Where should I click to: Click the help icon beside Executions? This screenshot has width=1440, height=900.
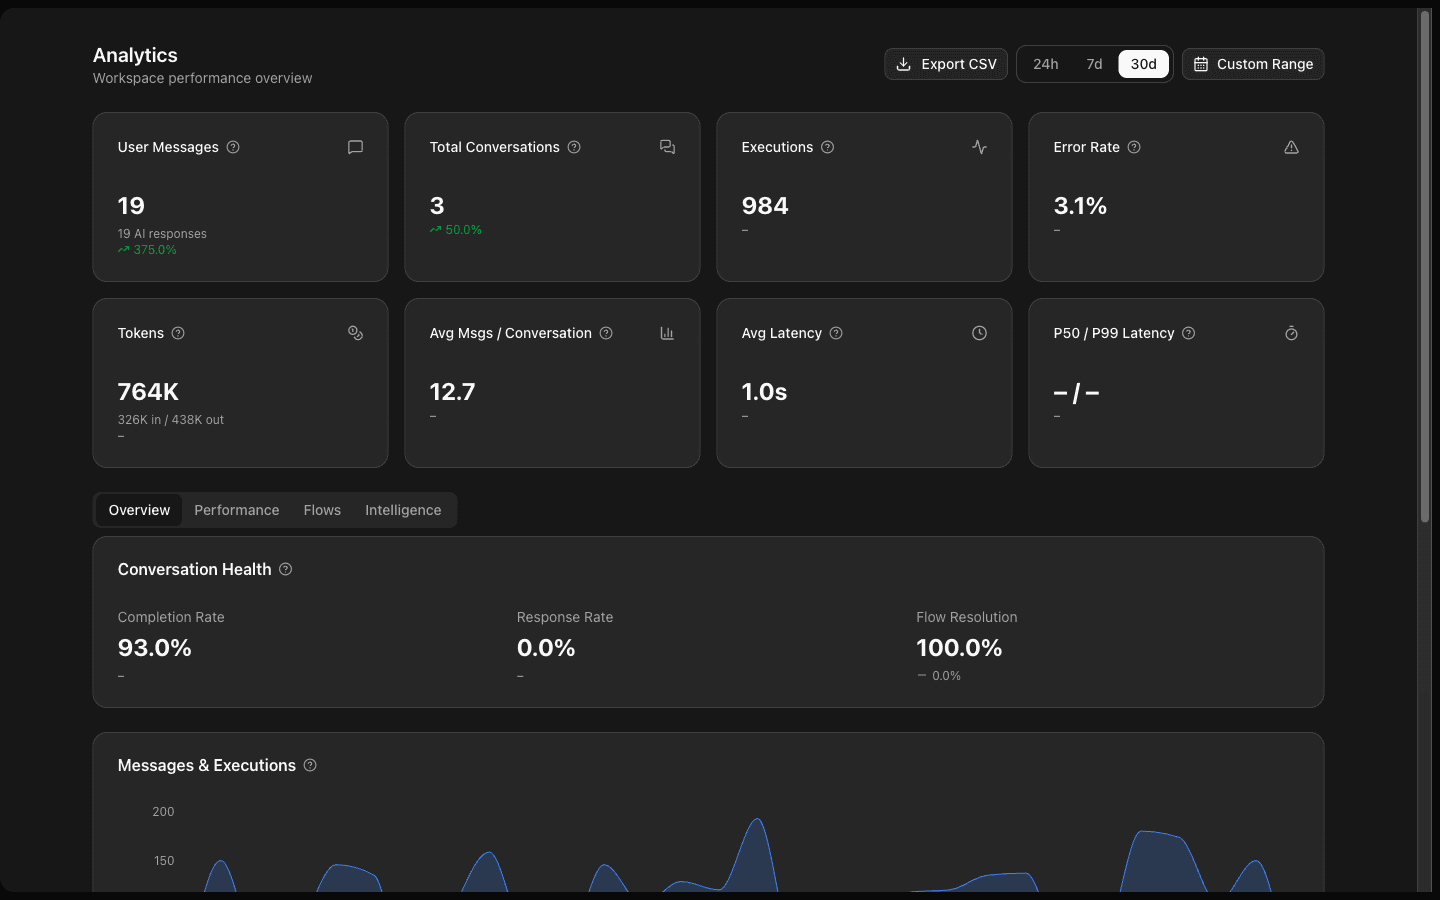pos(827,147)
